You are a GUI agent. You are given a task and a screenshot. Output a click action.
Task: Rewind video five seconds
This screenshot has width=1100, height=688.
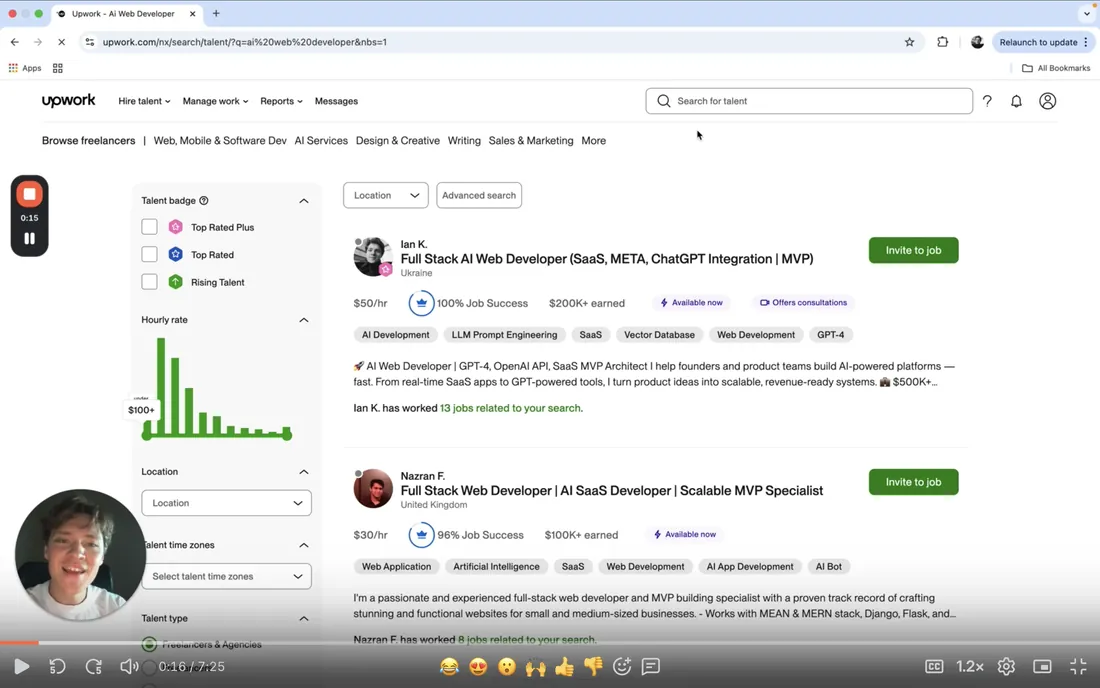[x=58, y=666]
